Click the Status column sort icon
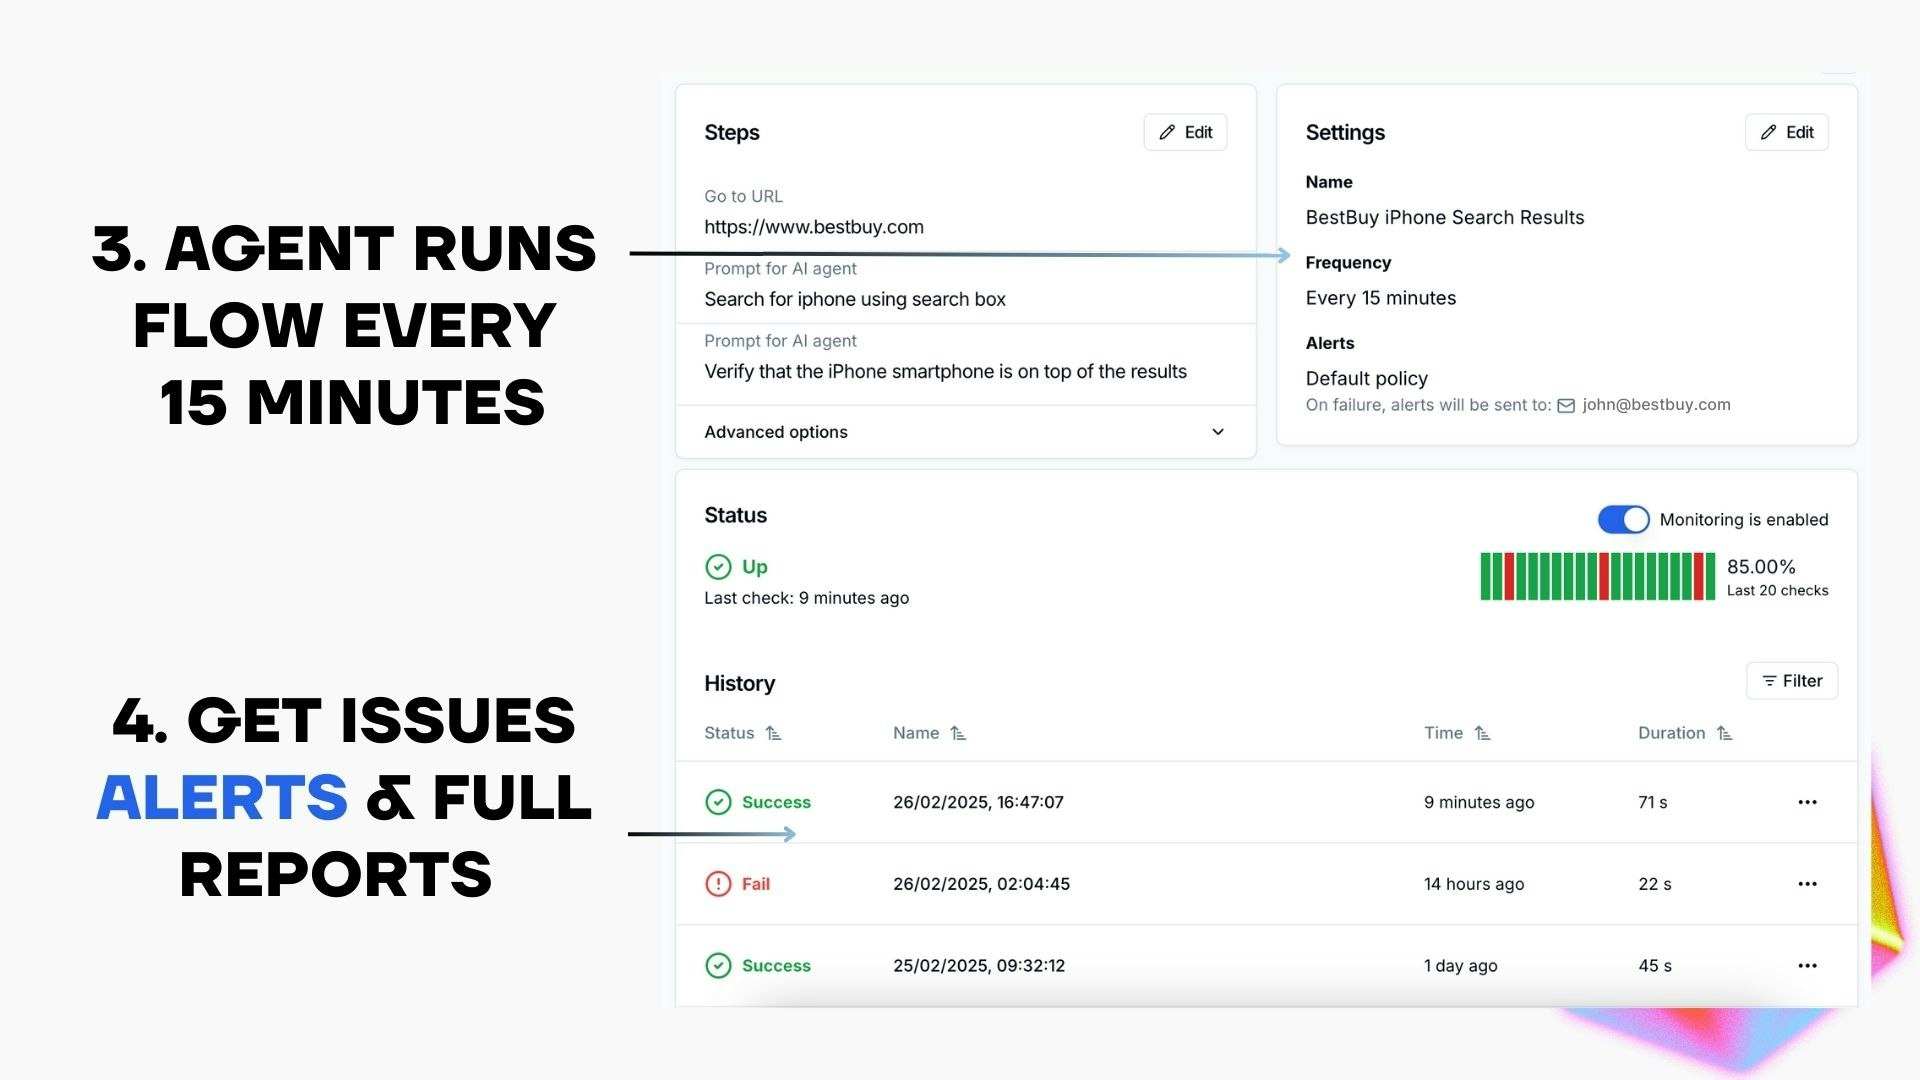 click(773, 733)
